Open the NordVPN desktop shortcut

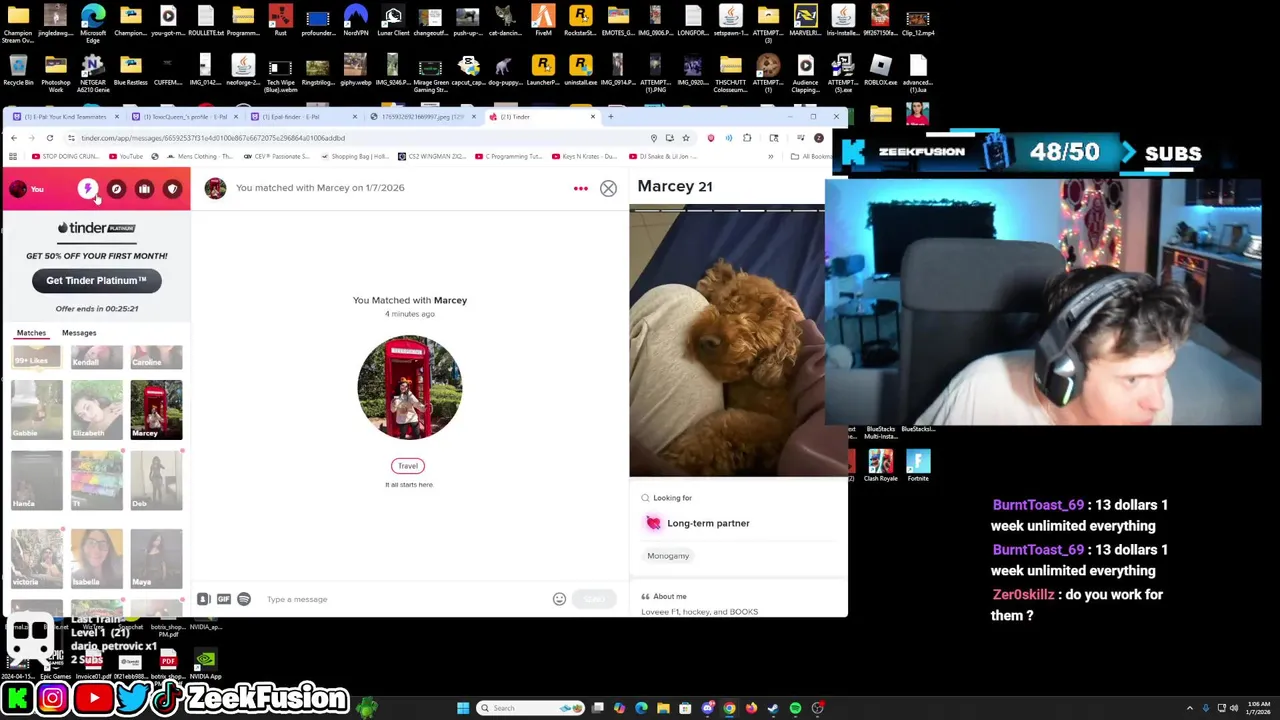(355, 21)
